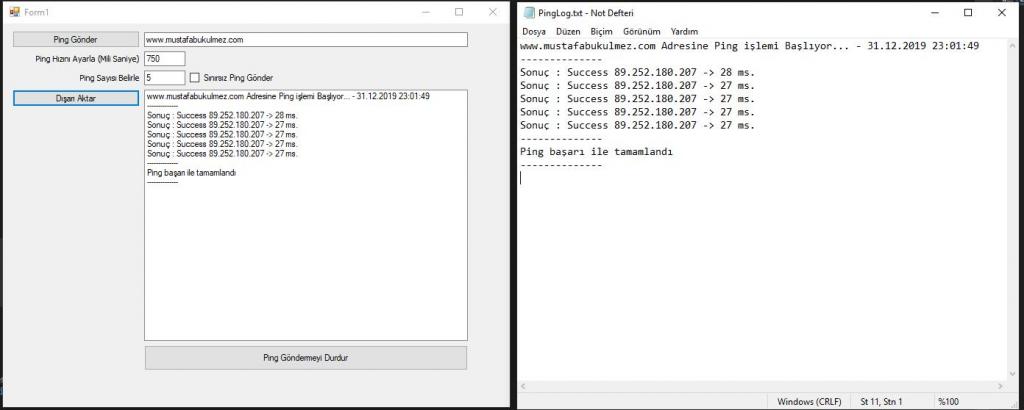The image size is (1024, 410).
Task: Click %100 zoom level in status bar
Action: pos(948,402)
